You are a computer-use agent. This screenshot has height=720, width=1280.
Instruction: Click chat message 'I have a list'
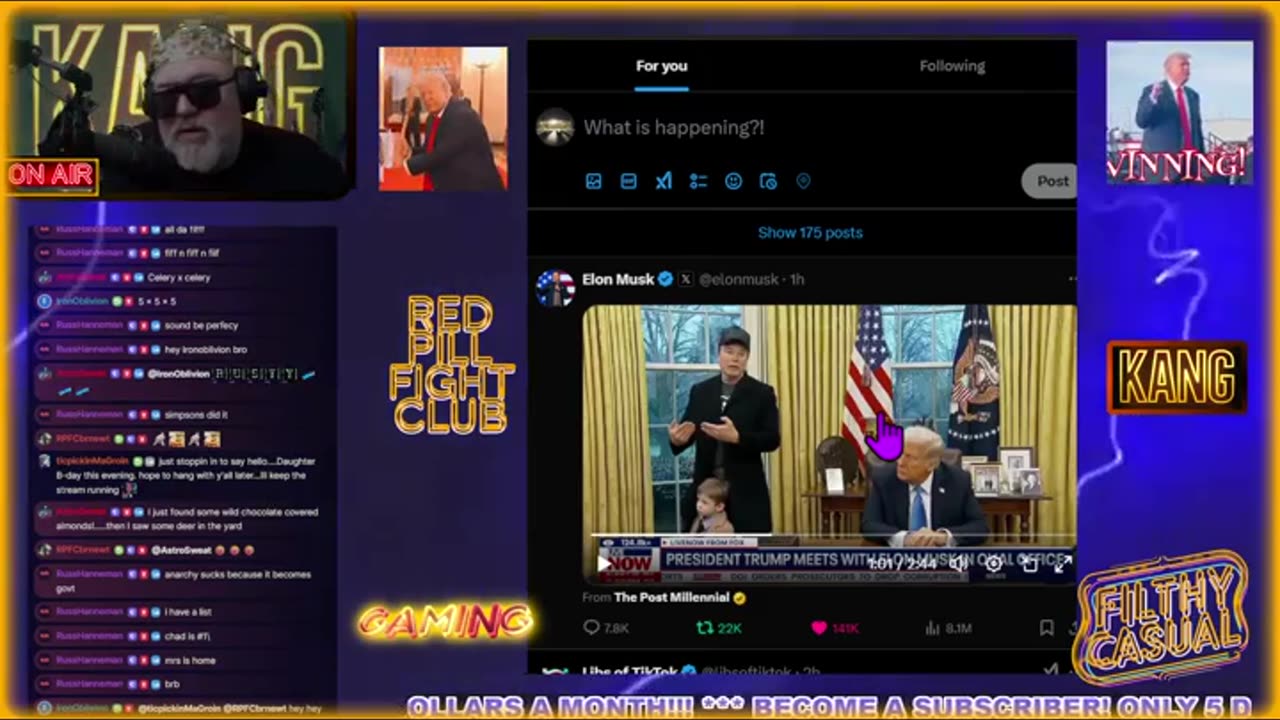point(188,611)
